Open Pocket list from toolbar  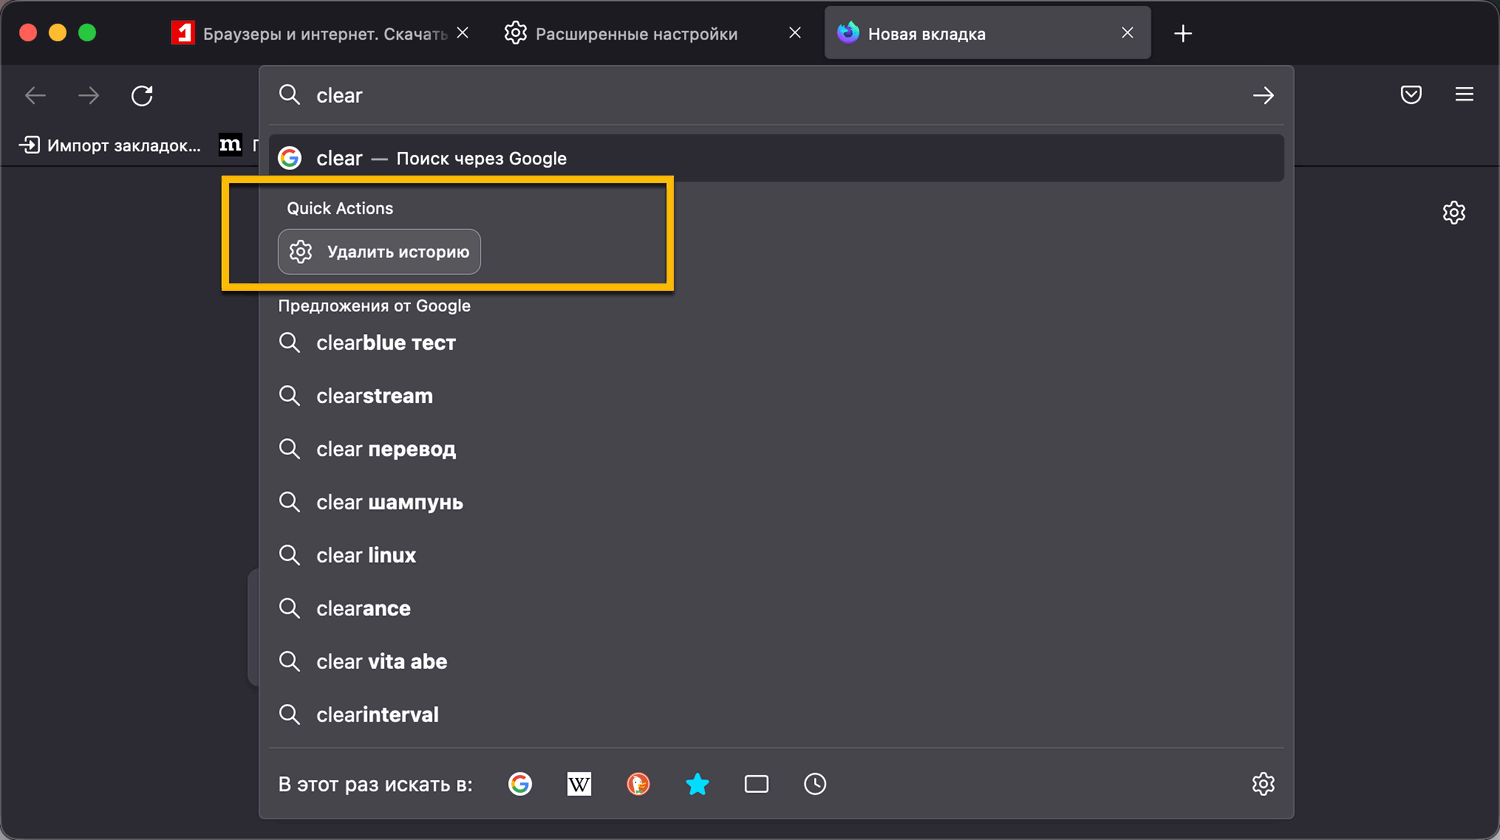(x=1411, y=95)
